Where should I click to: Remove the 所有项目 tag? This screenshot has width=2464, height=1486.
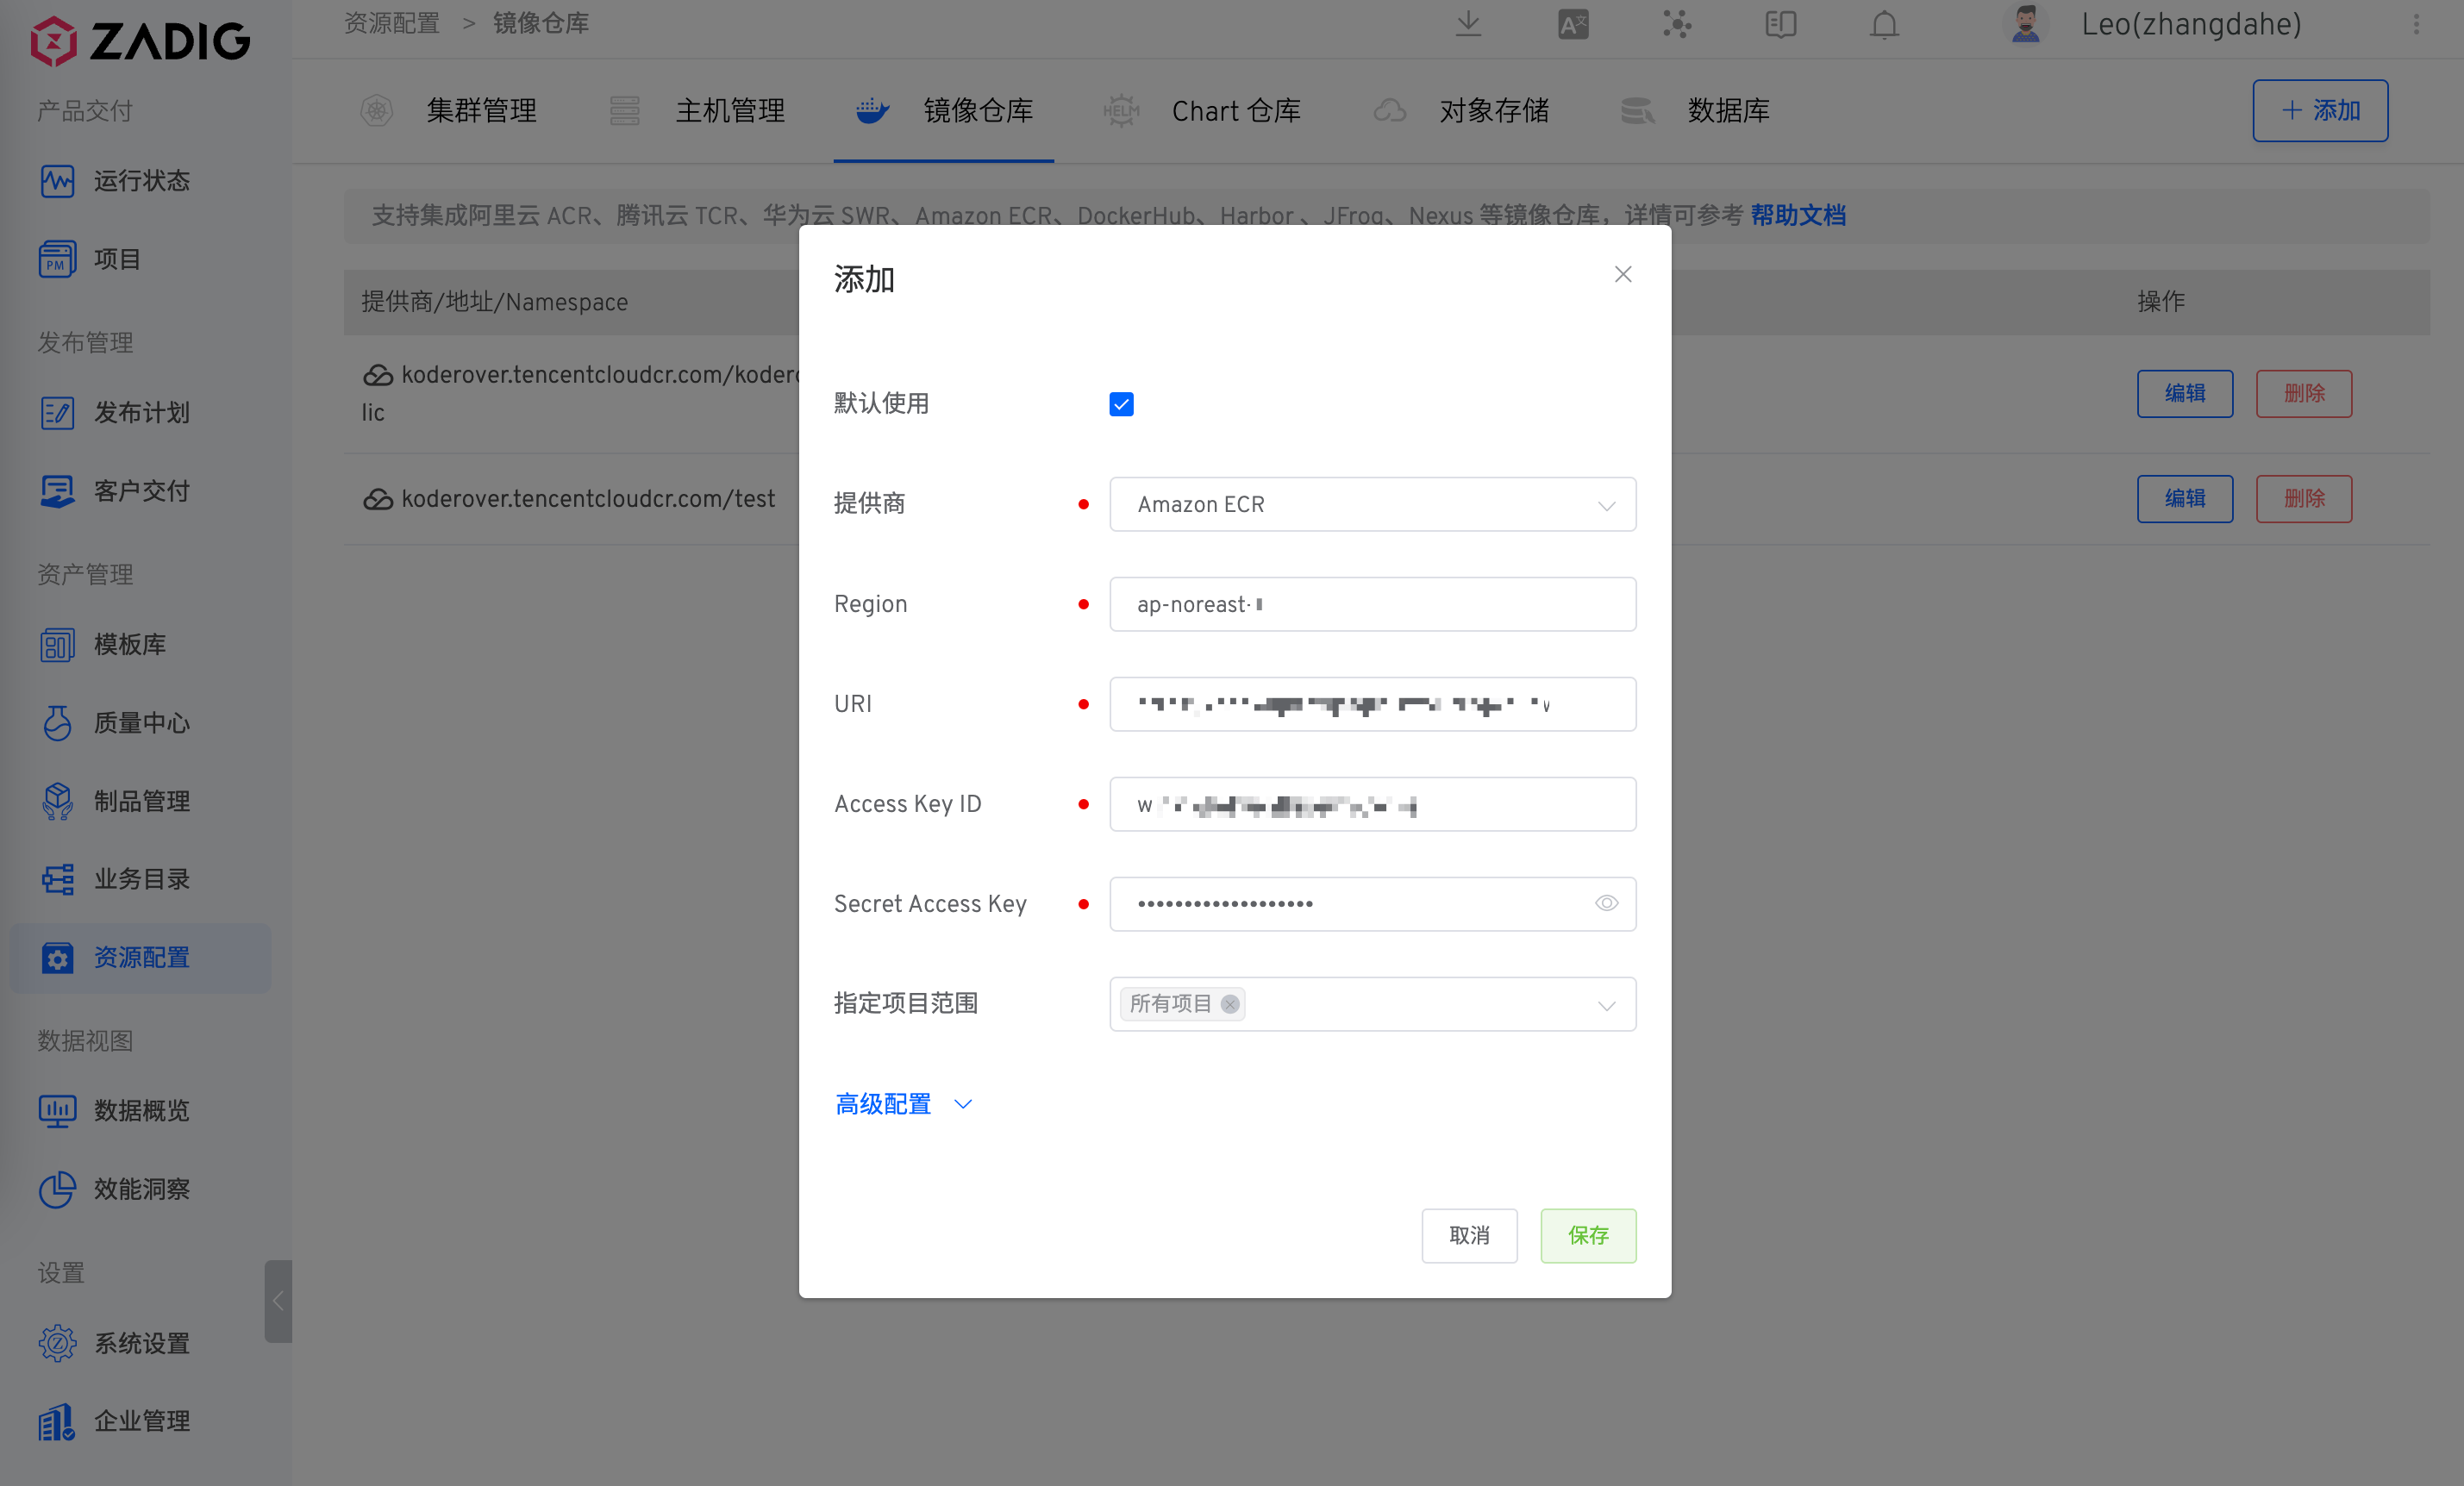tap(1230, 1004)
